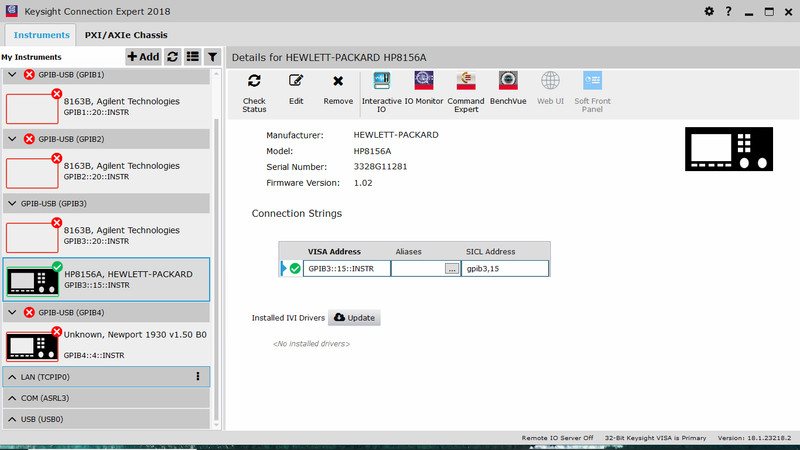
Task: Click the green verified icon in VISA row
Action: coord(295,268)
